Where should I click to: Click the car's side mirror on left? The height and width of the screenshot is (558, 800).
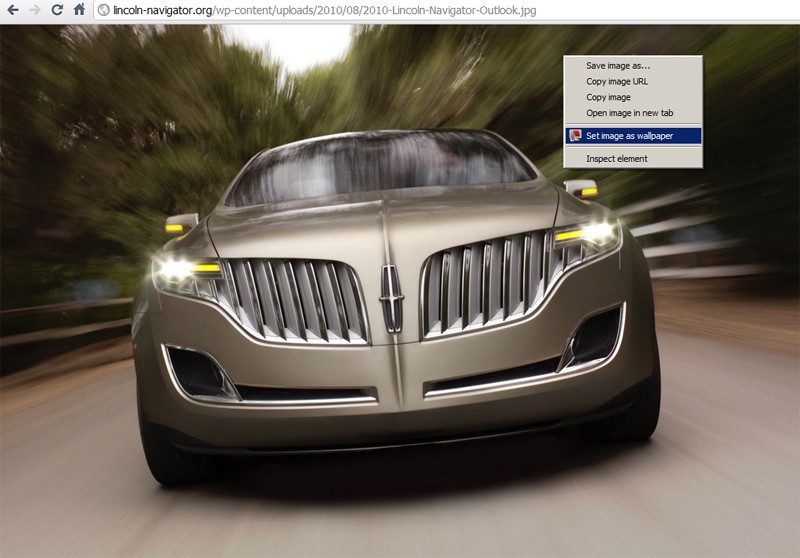click(x=181, y=223)
